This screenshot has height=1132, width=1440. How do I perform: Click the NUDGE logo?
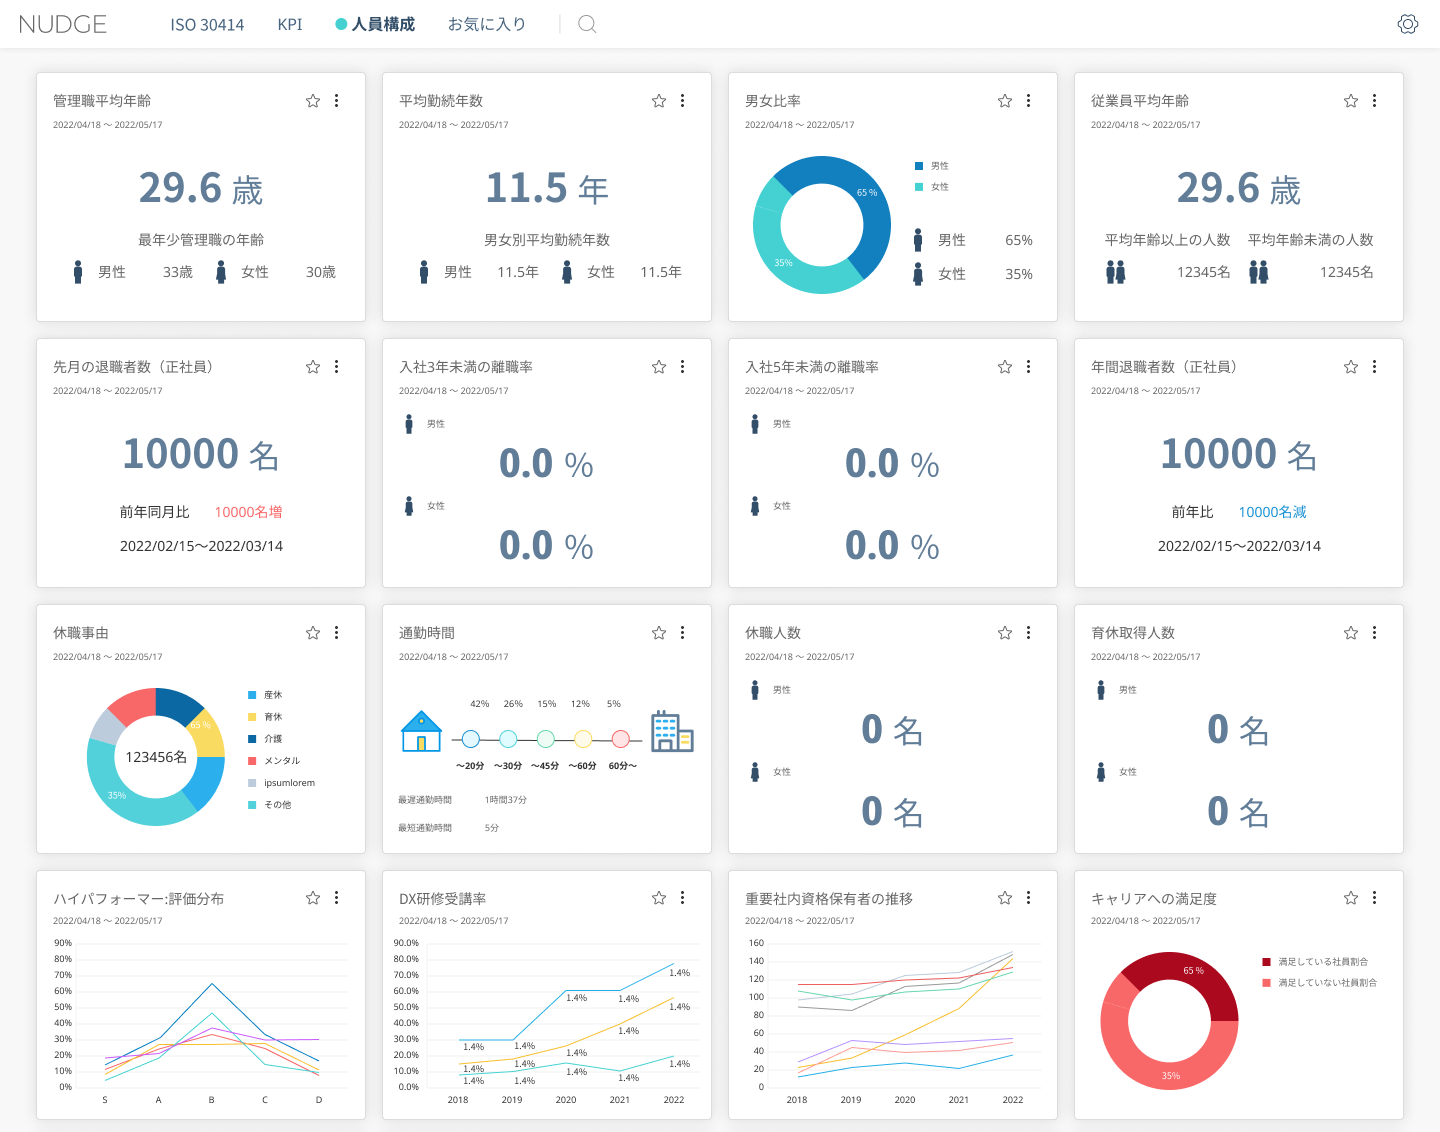(x=63, y=24)
